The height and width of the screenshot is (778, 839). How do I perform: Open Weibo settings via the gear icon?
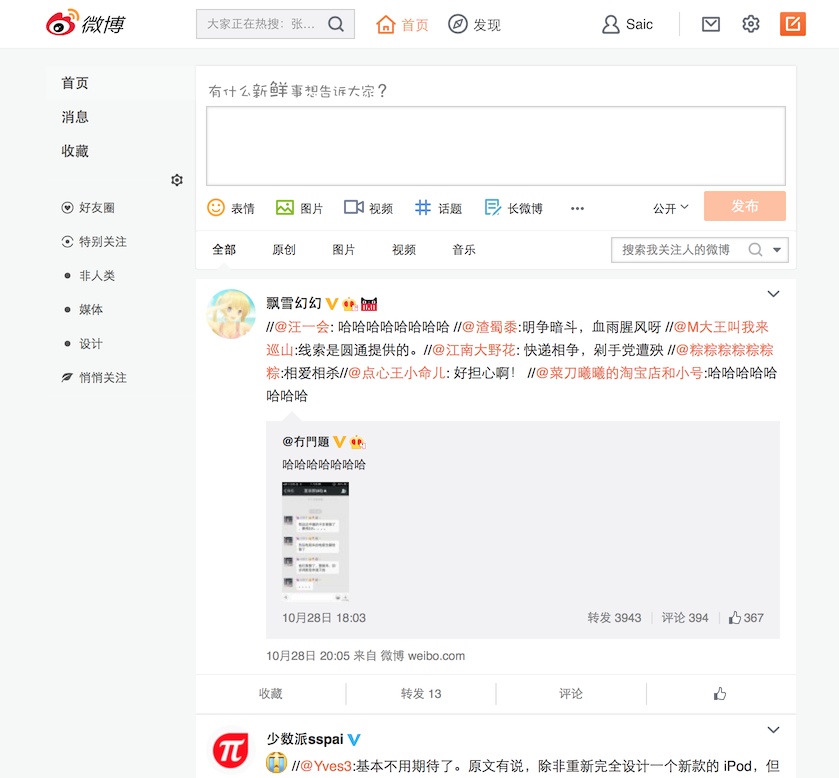751,24
